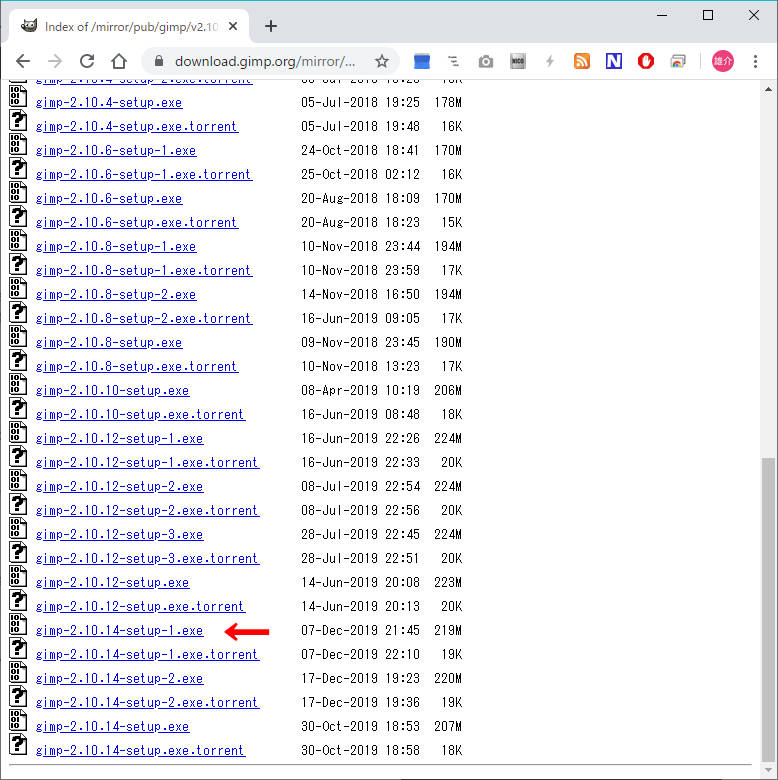Open gimp-2.10.10-setup.exe.torrent link
The width and height of the screenshot is (778, 780).
[x=140, y=414]
